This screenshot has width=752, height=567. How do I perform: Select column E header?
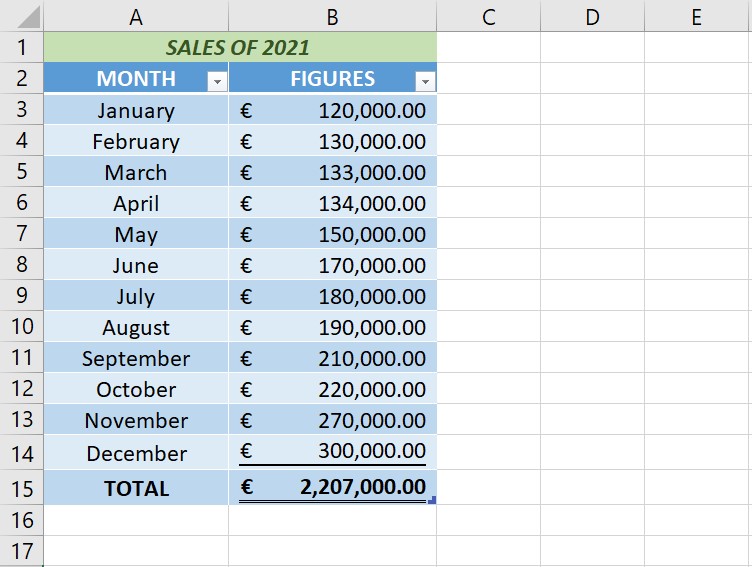(696, 17)
